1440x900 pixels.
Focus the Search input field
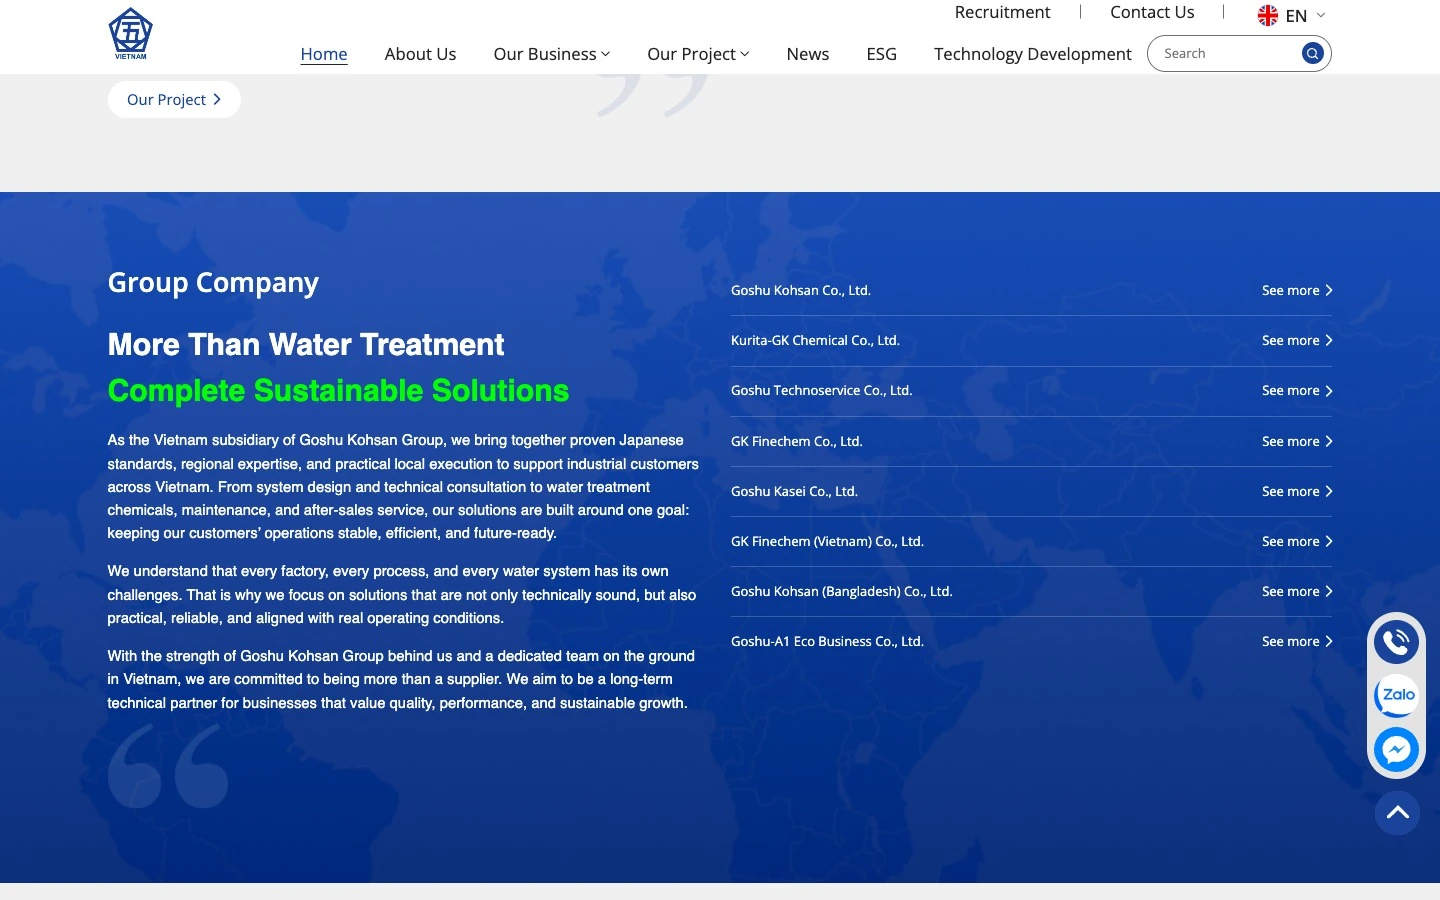point(1228,54)
